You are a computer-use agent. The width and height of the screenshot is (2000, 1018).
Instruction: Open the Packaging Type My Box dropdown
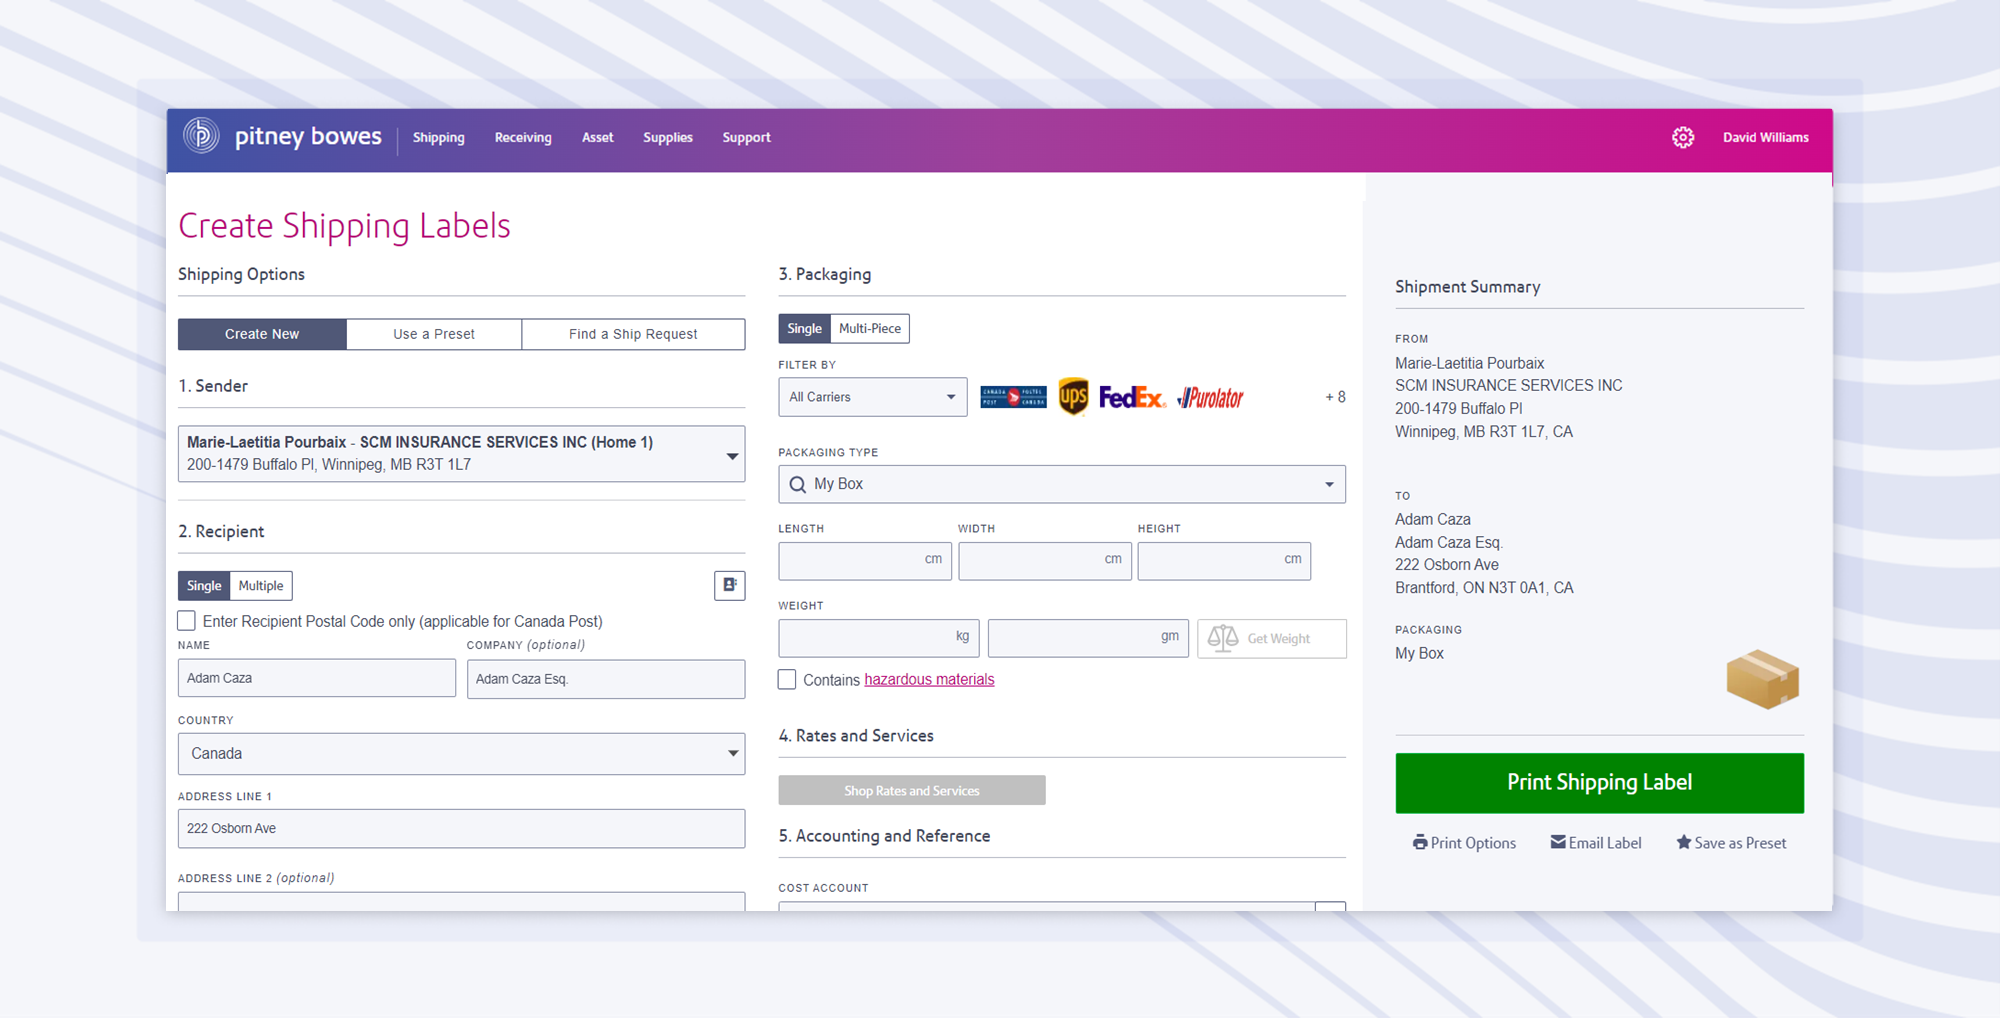click(x=1062, y=484)
